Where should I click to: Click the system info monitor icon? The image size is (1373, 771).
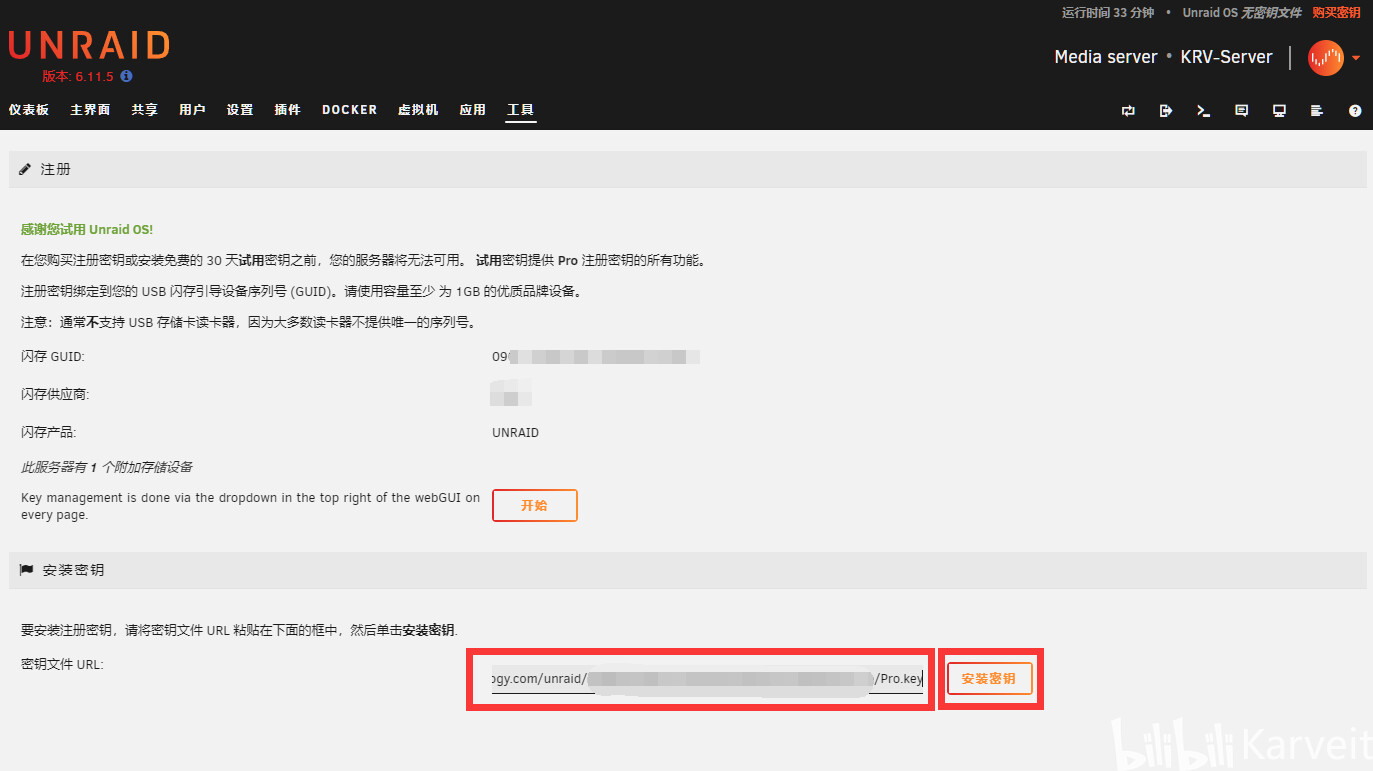[1279, 111]
